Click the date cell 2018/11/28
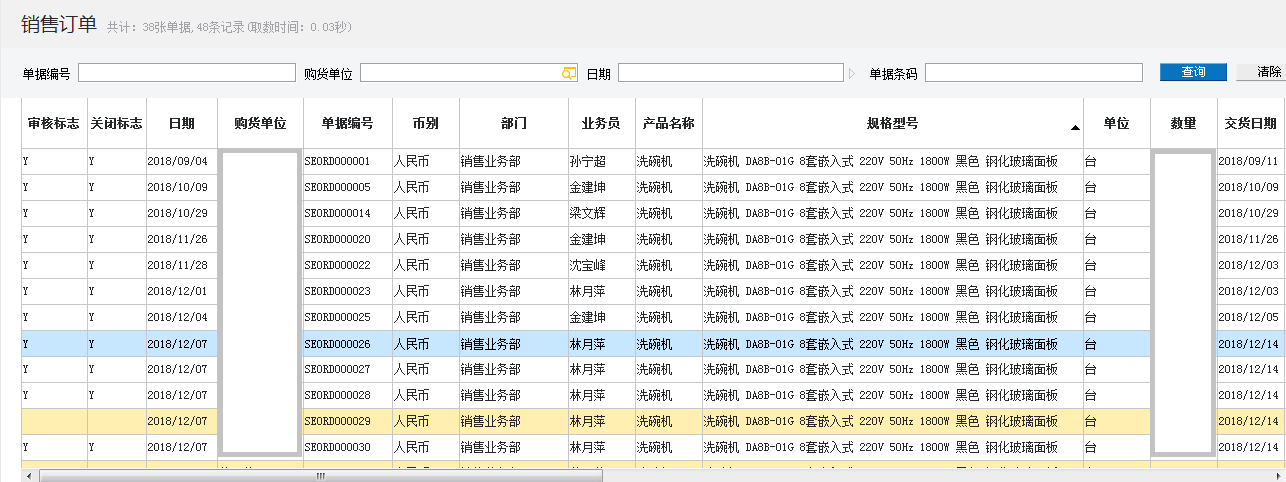The image size is (1286, 482). pos(182,266)
